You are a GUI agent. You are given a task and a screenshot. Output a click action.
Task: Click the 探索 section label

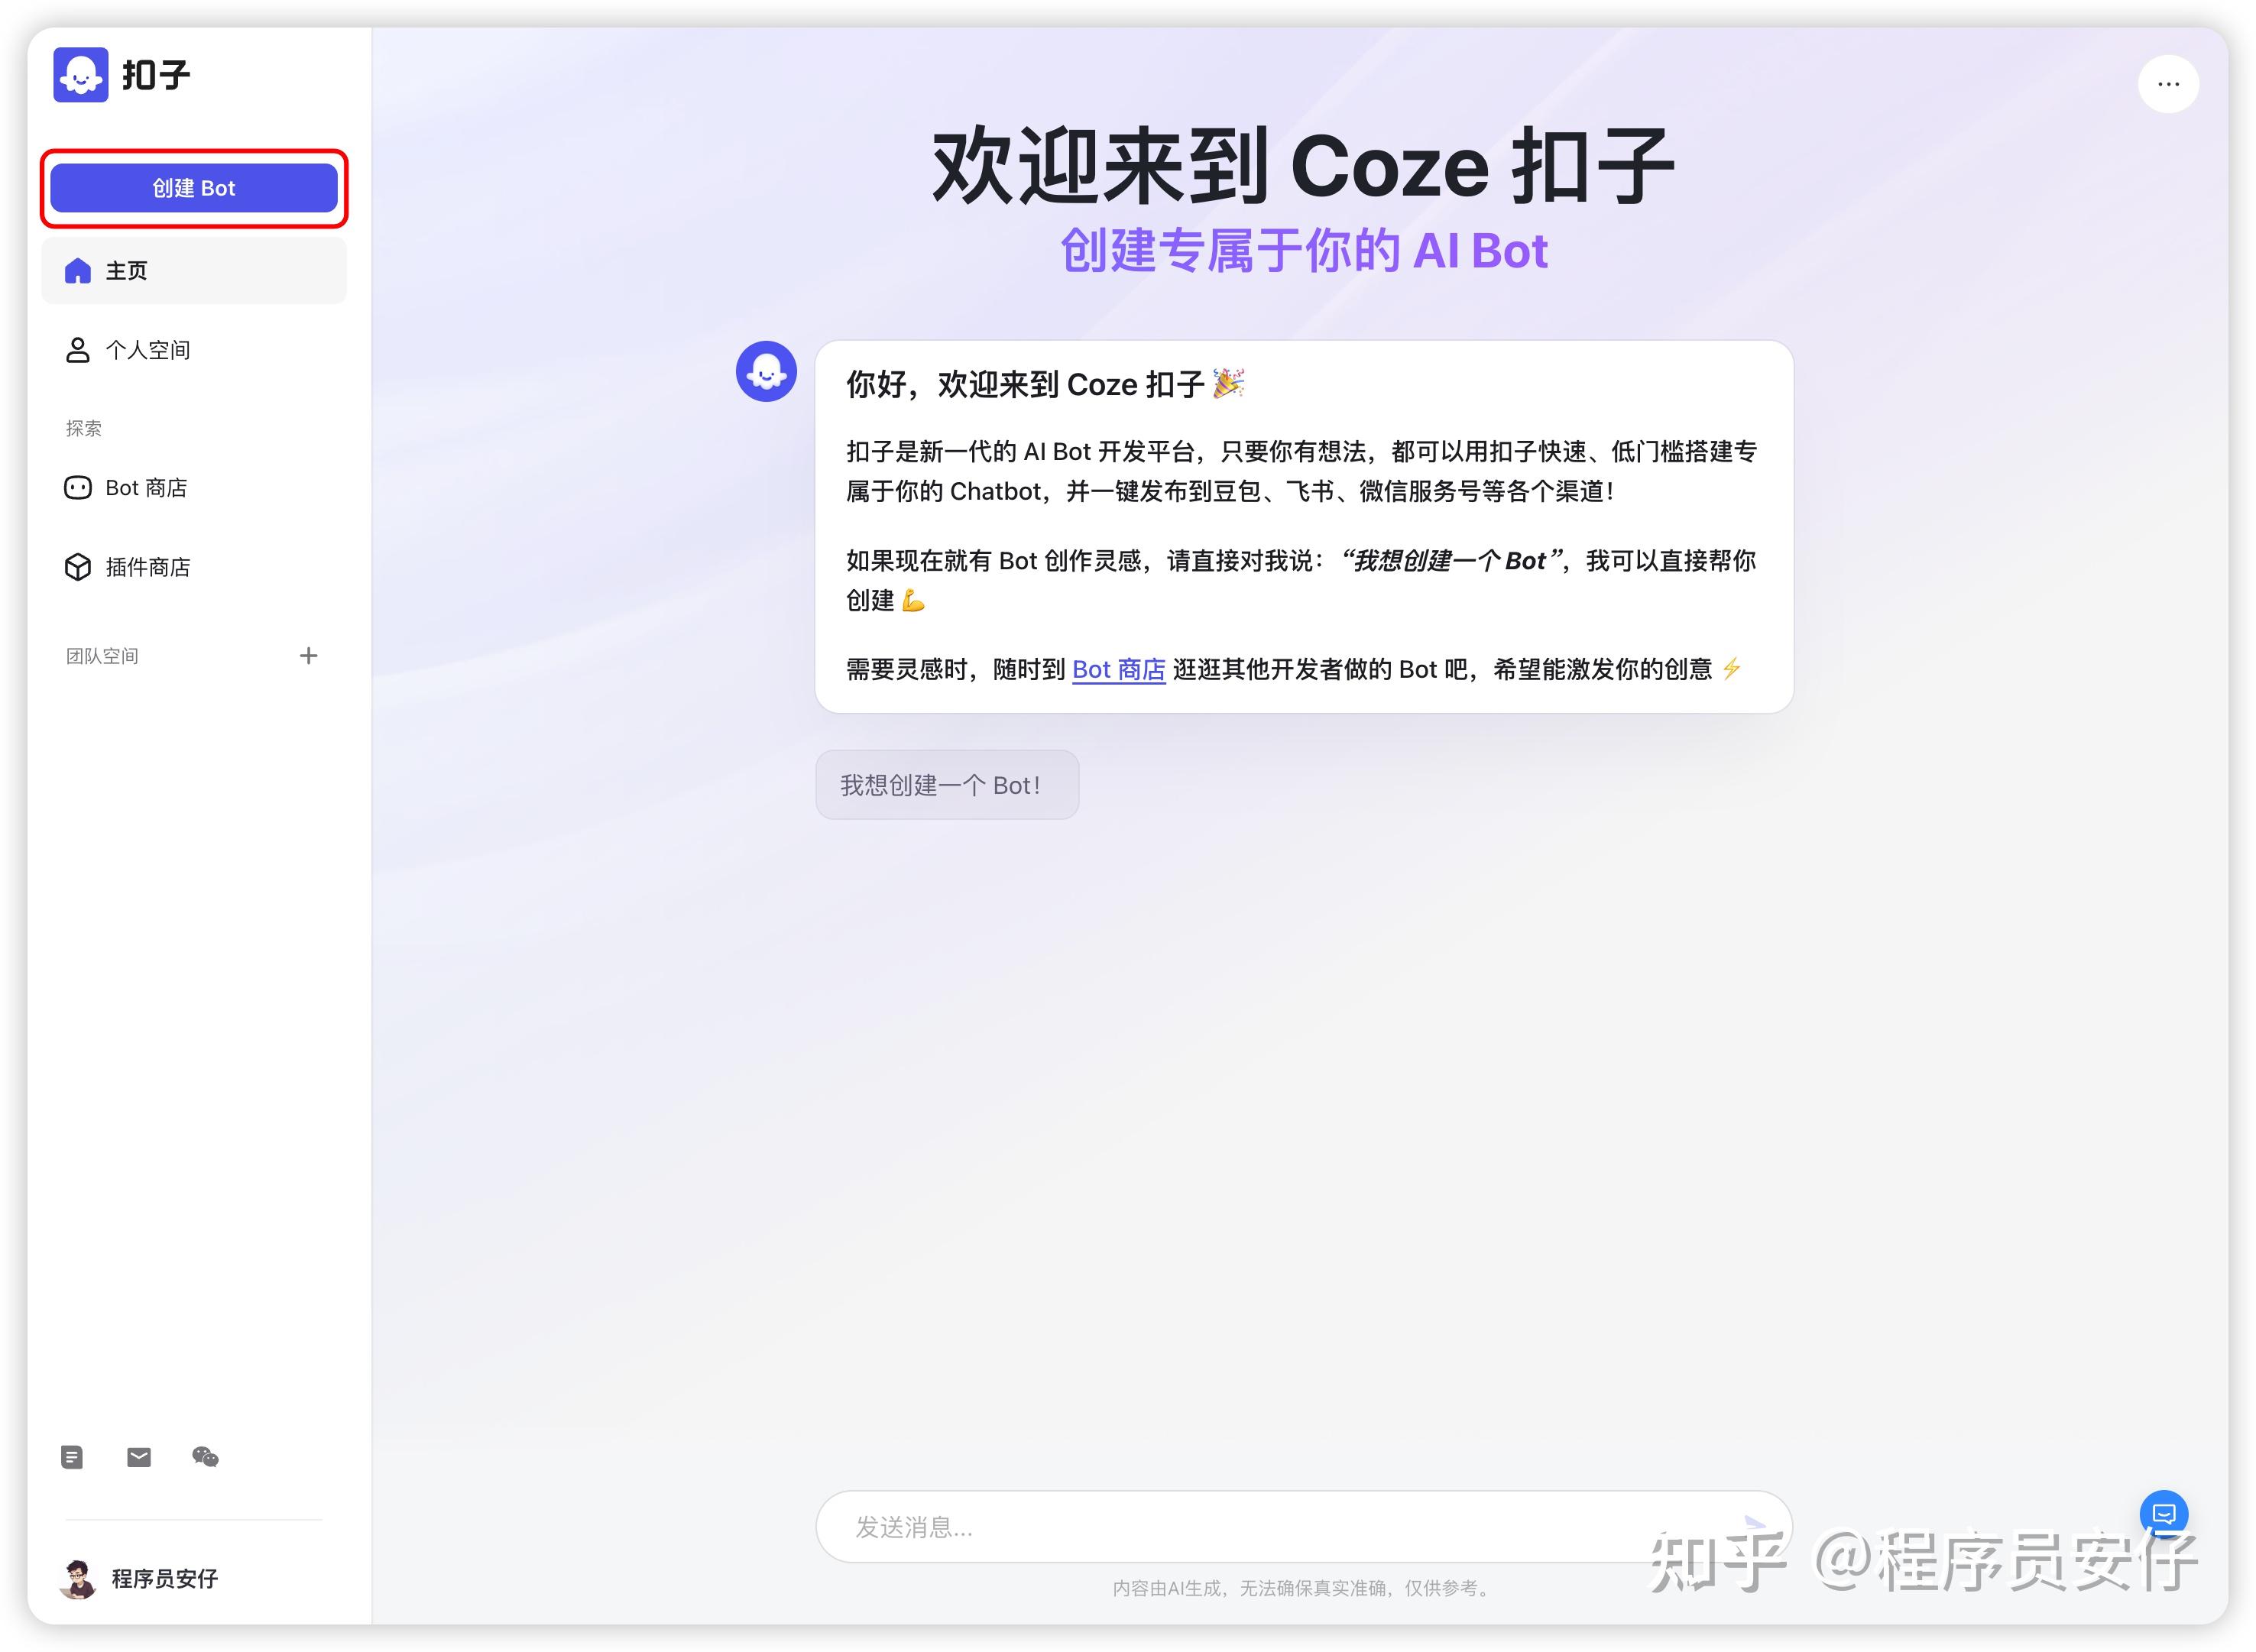(84, 429)
